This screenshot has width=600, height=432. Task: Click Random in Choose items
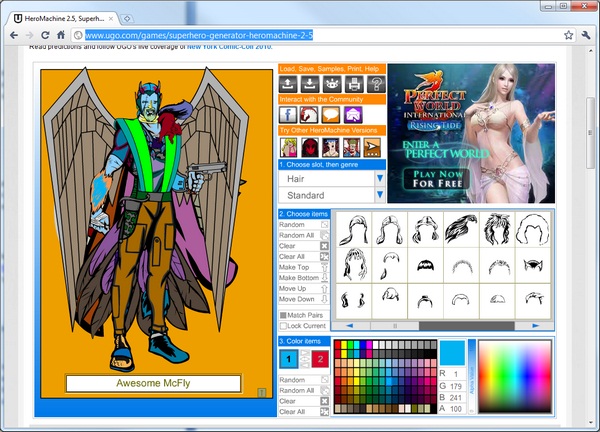click(304, 225)
